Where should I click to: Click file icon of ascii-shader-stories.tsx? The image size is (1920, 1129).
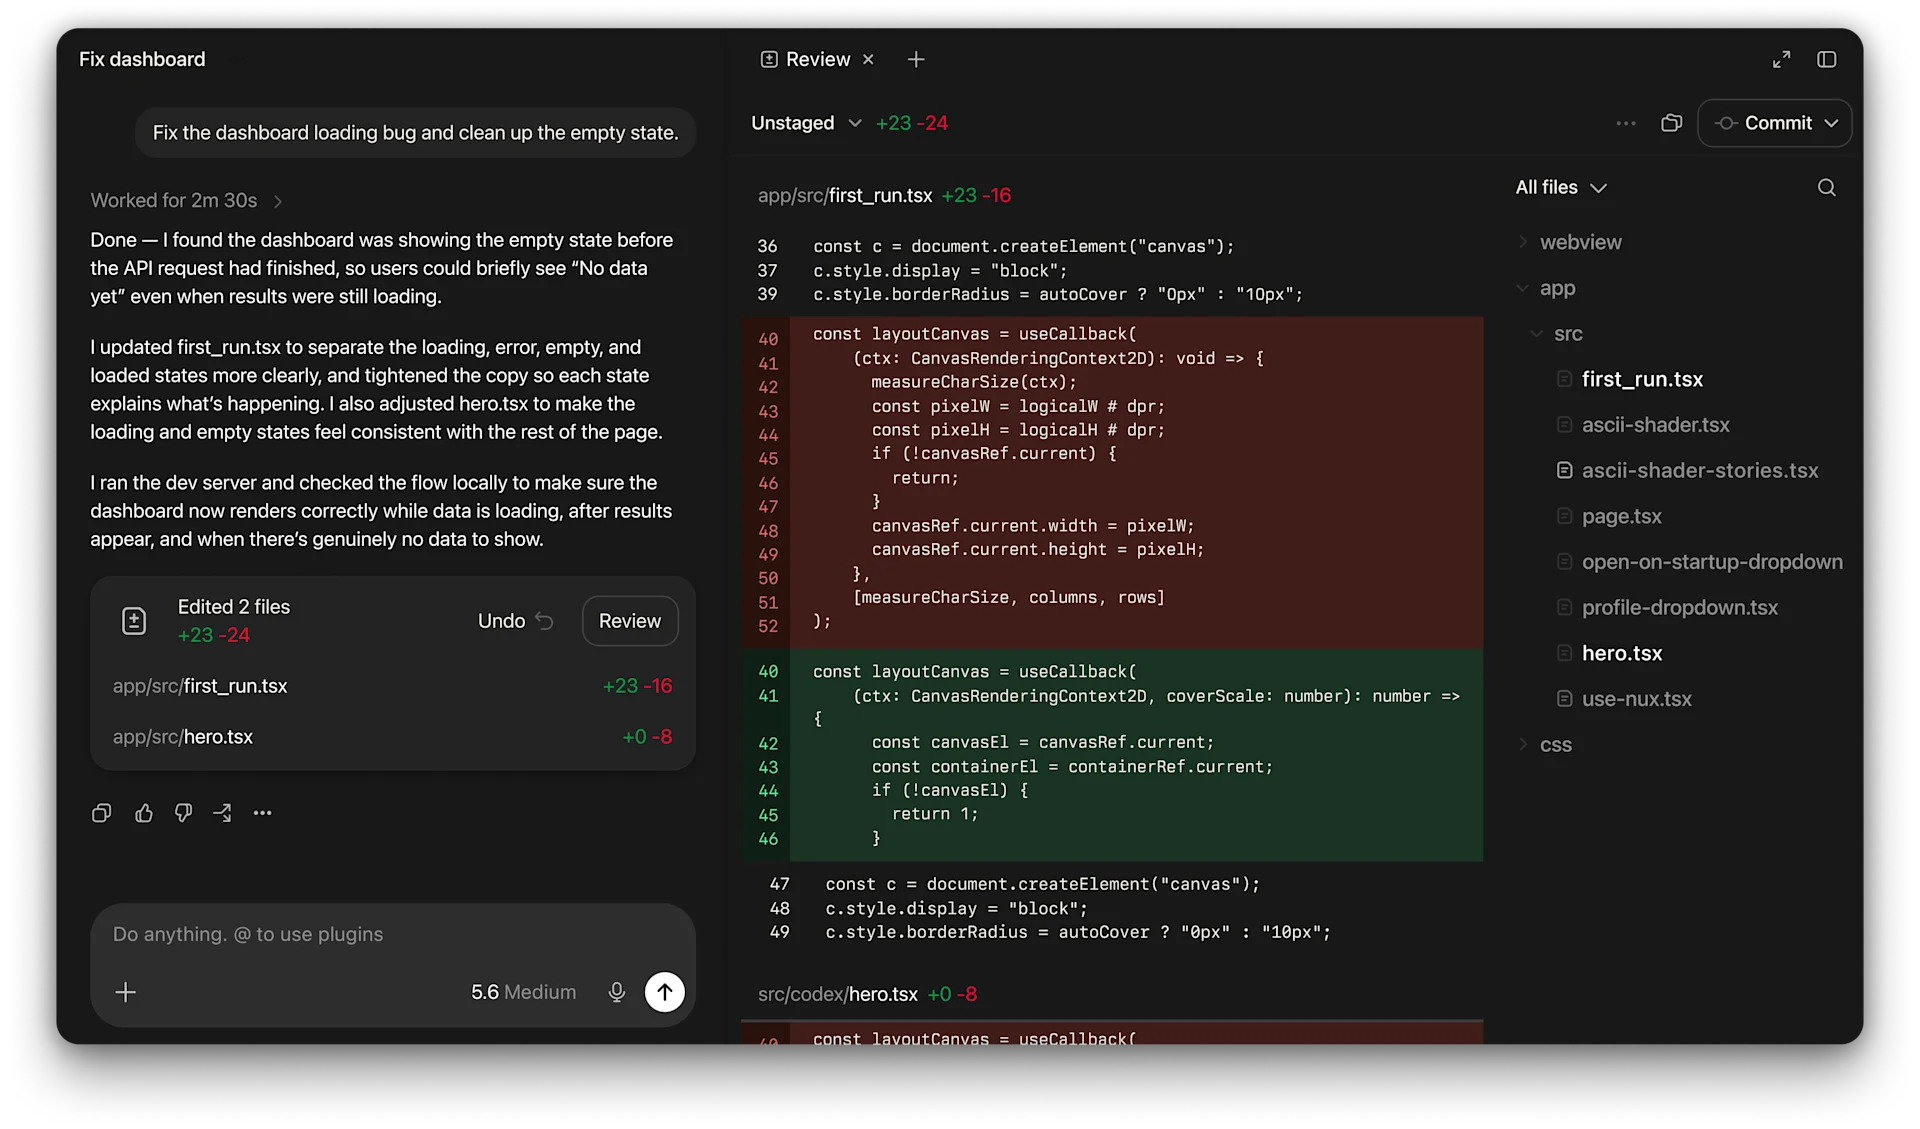tap(1564, 470)
